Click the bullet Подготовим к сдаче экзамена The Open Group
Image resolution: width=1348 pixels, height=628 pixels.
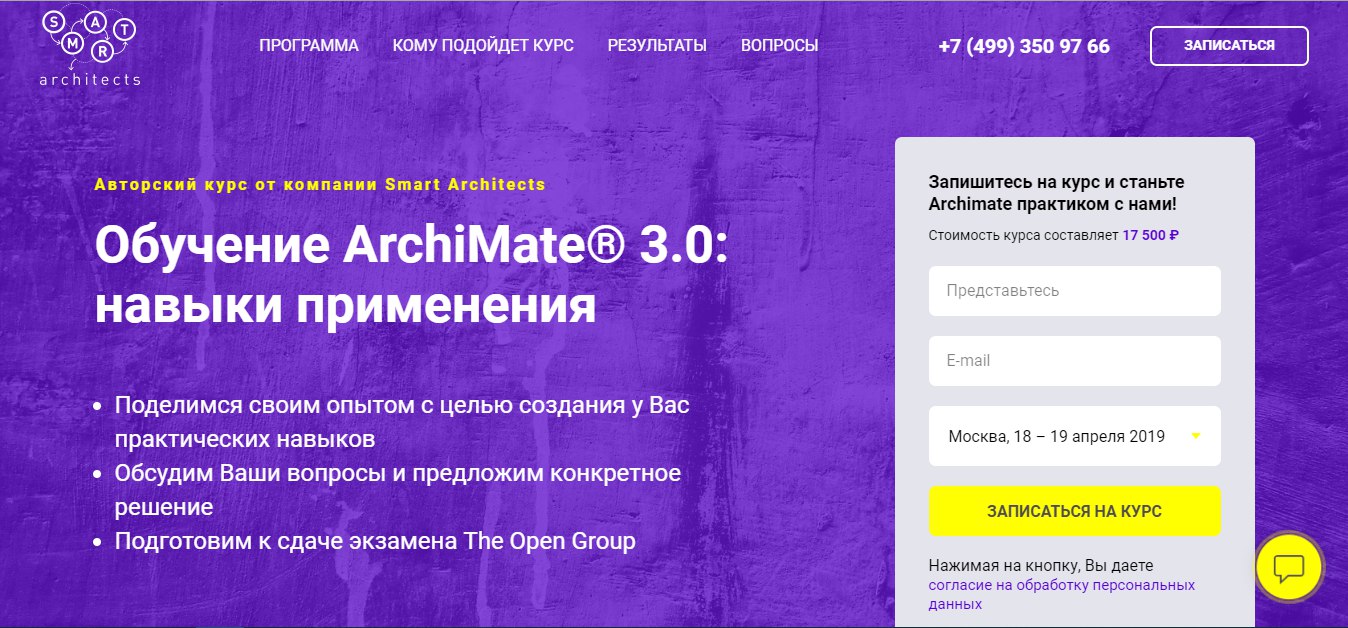pyautogui.click(x=375, y=541)
